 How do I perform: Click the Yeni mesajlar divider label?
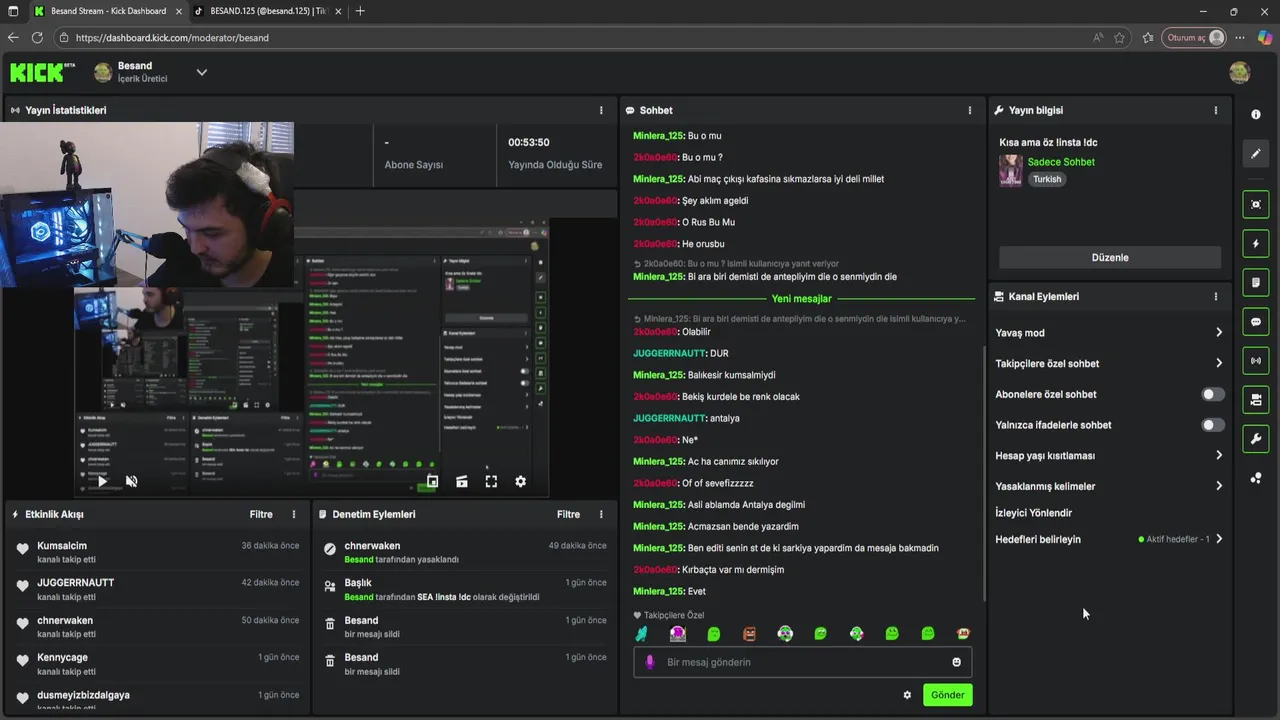[x=801, y=299]
